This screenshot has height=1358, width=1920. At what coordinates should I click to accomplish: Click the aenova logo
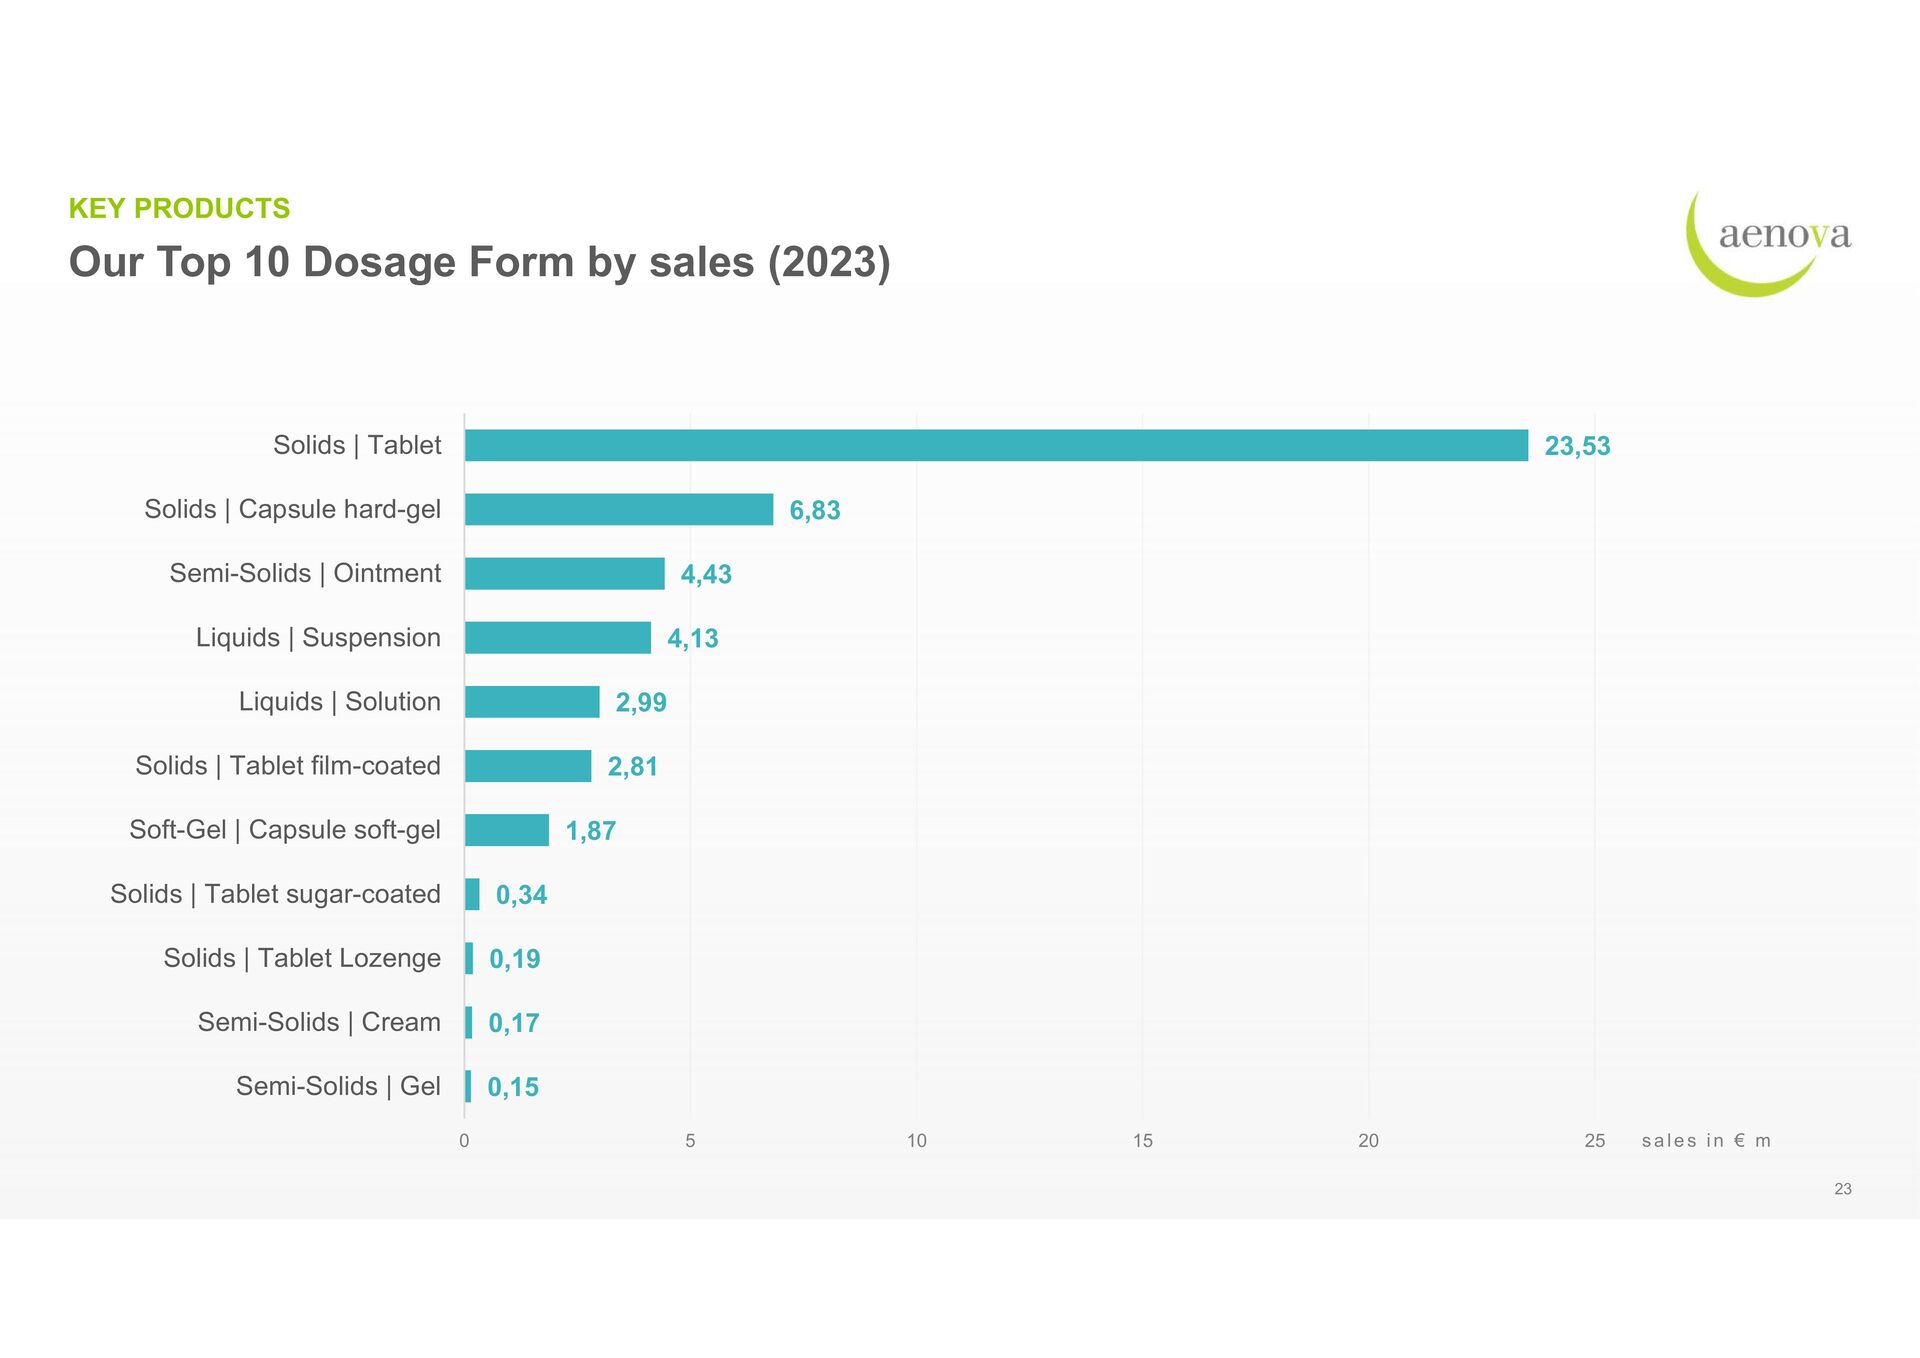[1768, 243]
